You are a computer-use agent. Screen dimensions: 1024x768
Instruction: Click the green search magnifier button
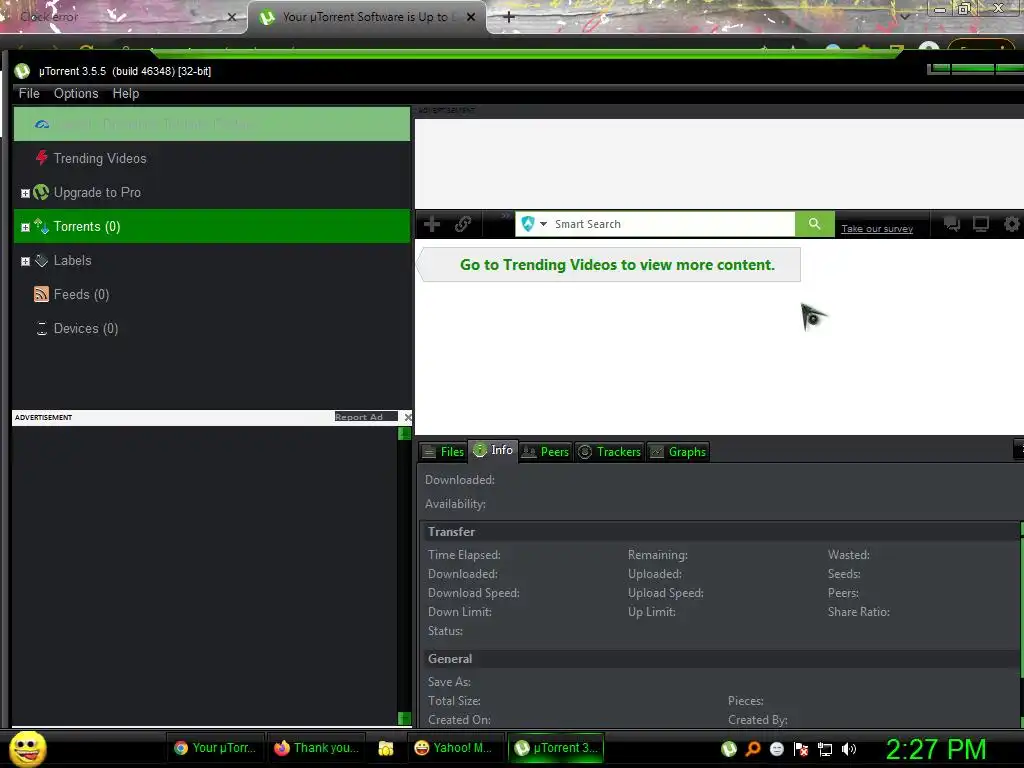tap(814, 224)
